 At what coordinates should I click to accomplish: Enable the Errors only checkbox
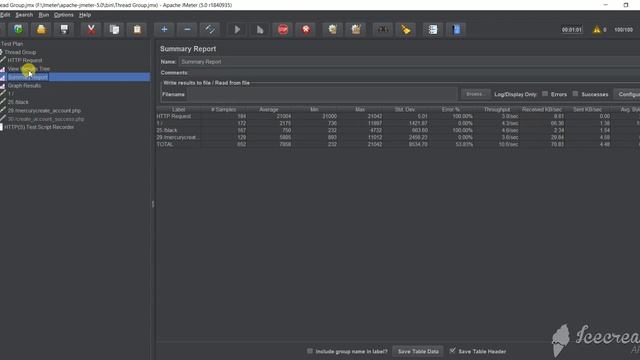coord(545,94)
